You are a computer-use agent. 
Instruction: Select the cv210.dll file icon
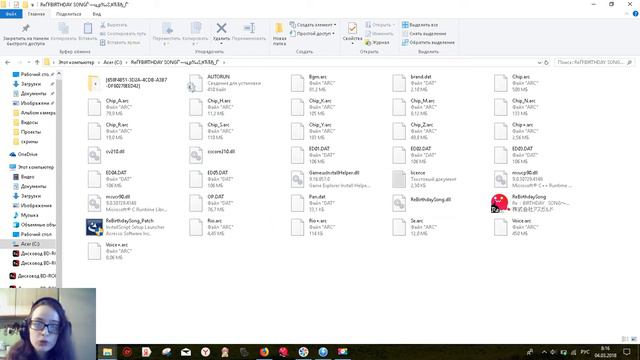94,155
